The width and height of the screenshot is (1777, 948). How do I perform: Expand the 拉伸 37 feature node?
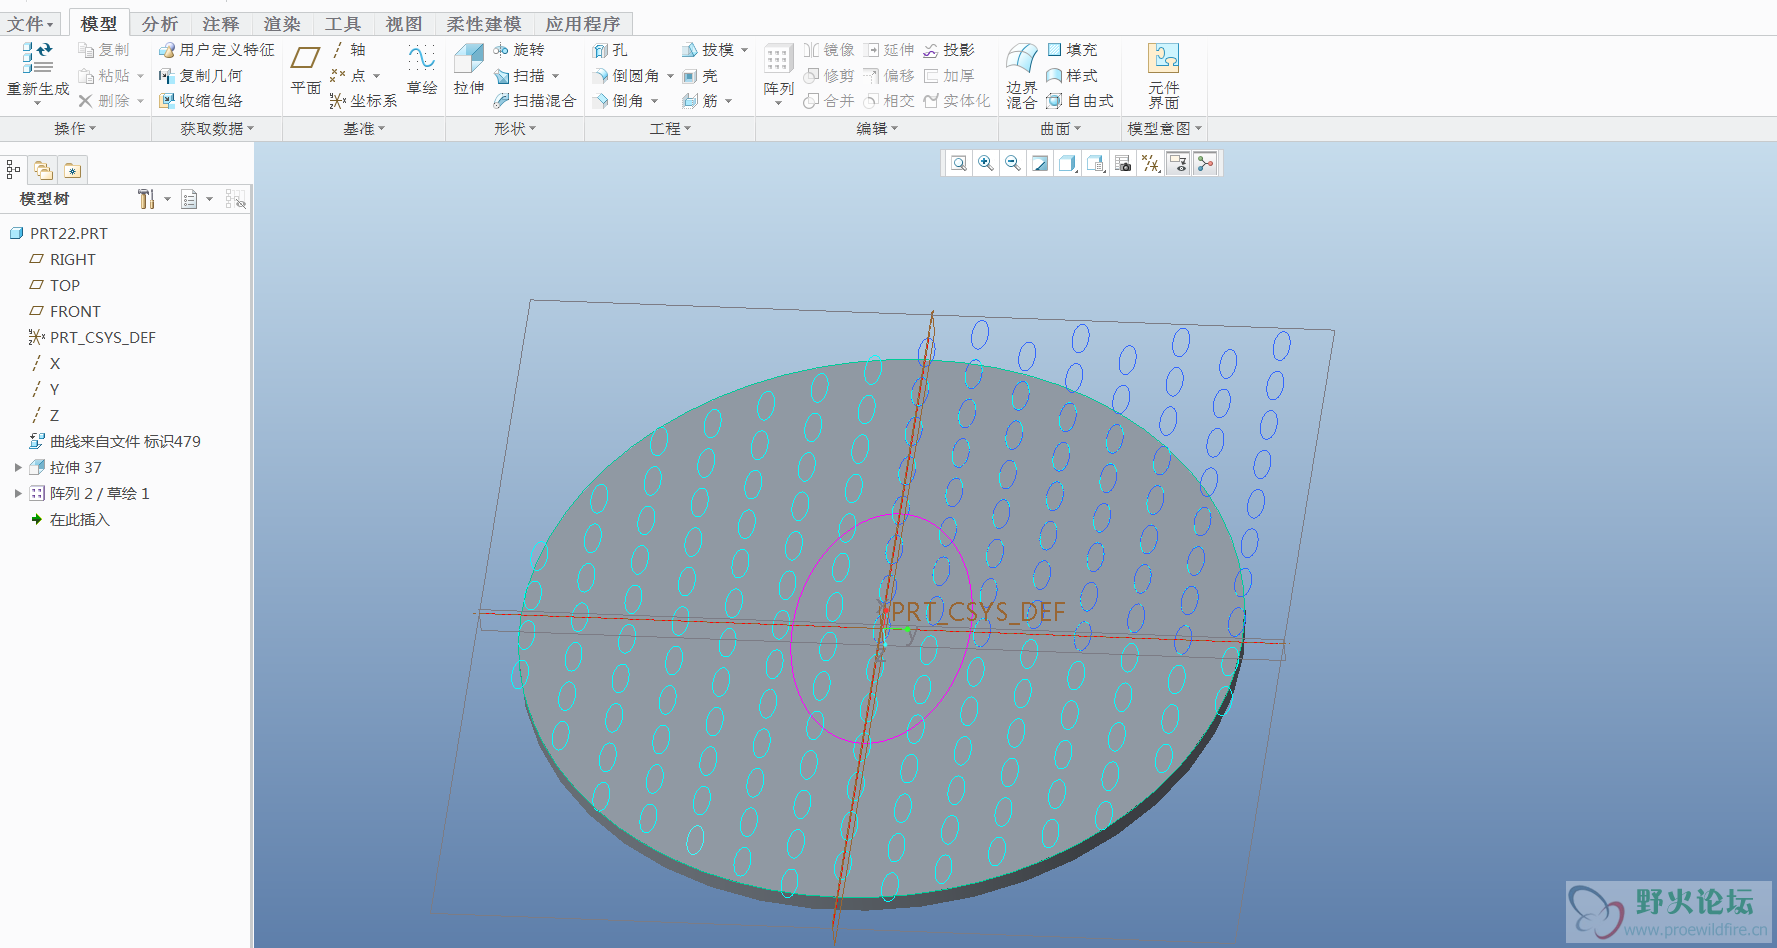[18, 467]
